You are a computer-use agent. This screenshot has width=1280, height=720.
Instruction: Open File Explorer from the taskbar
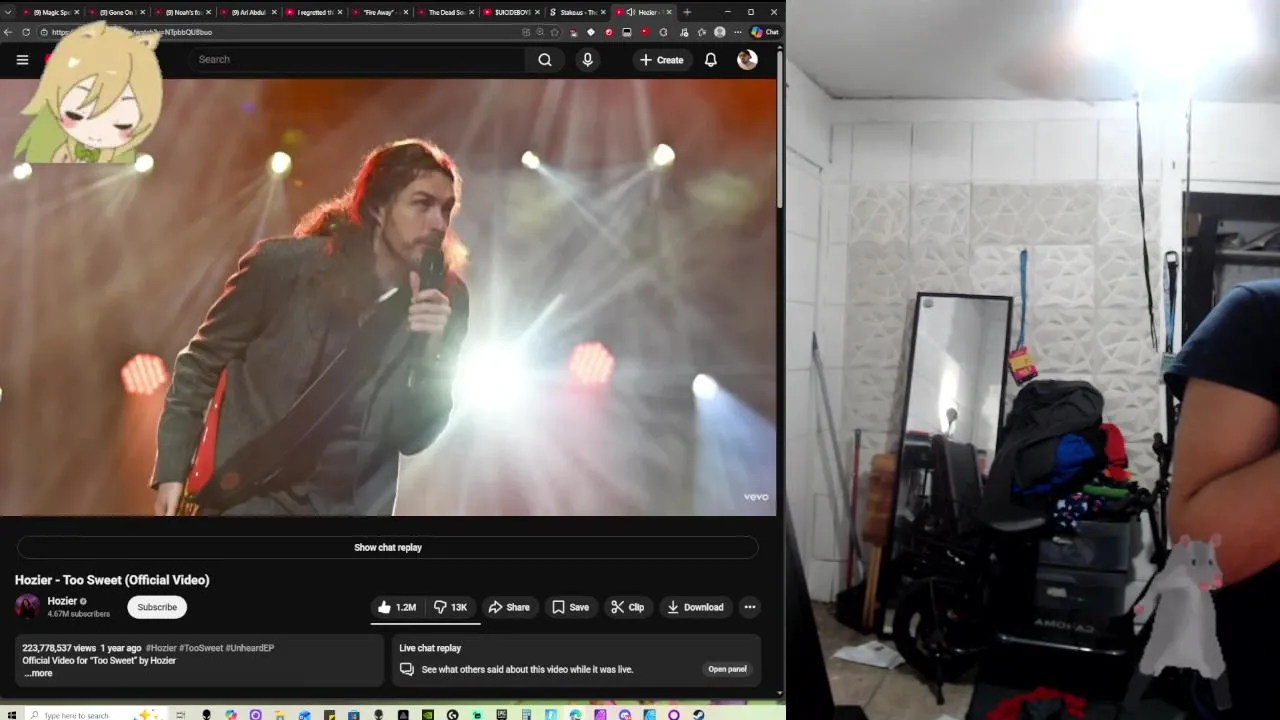point(279,714)
